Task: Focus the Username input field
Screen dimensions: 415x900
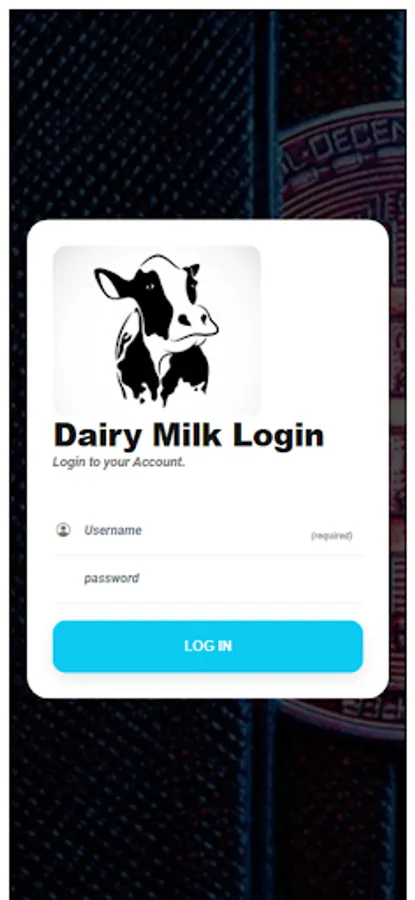Action: [208, 530]
